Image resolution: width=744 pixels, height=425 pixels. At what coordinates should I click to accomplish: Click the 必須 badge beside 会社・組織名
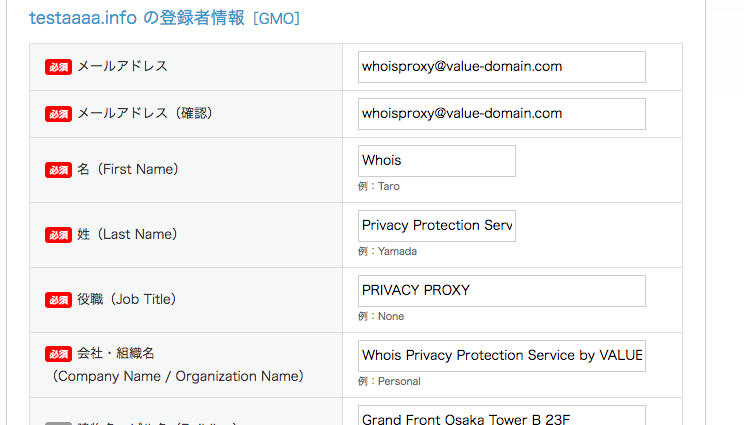(58, 354)
